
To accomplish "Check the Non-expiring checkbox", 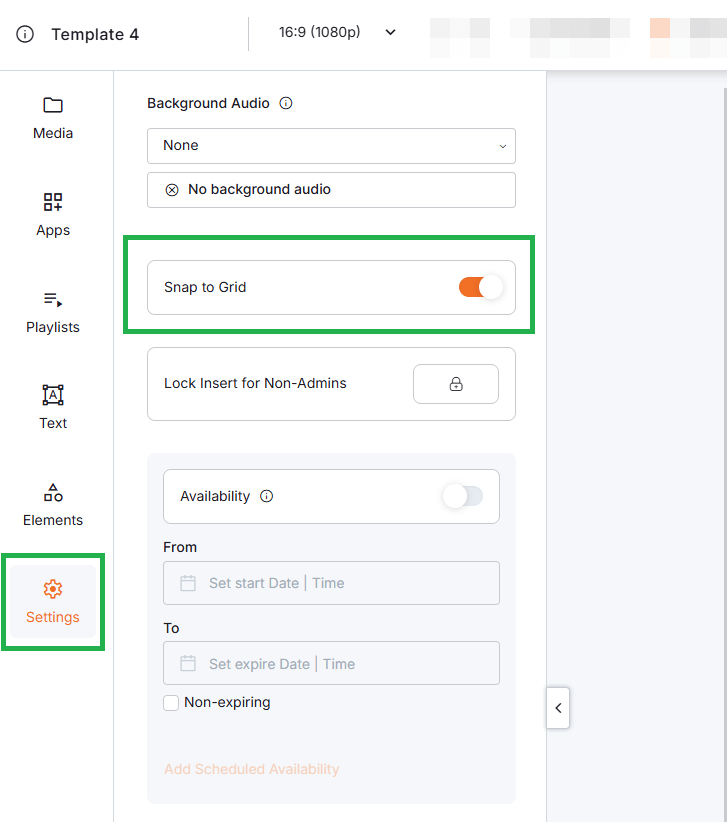I will 170,702.
